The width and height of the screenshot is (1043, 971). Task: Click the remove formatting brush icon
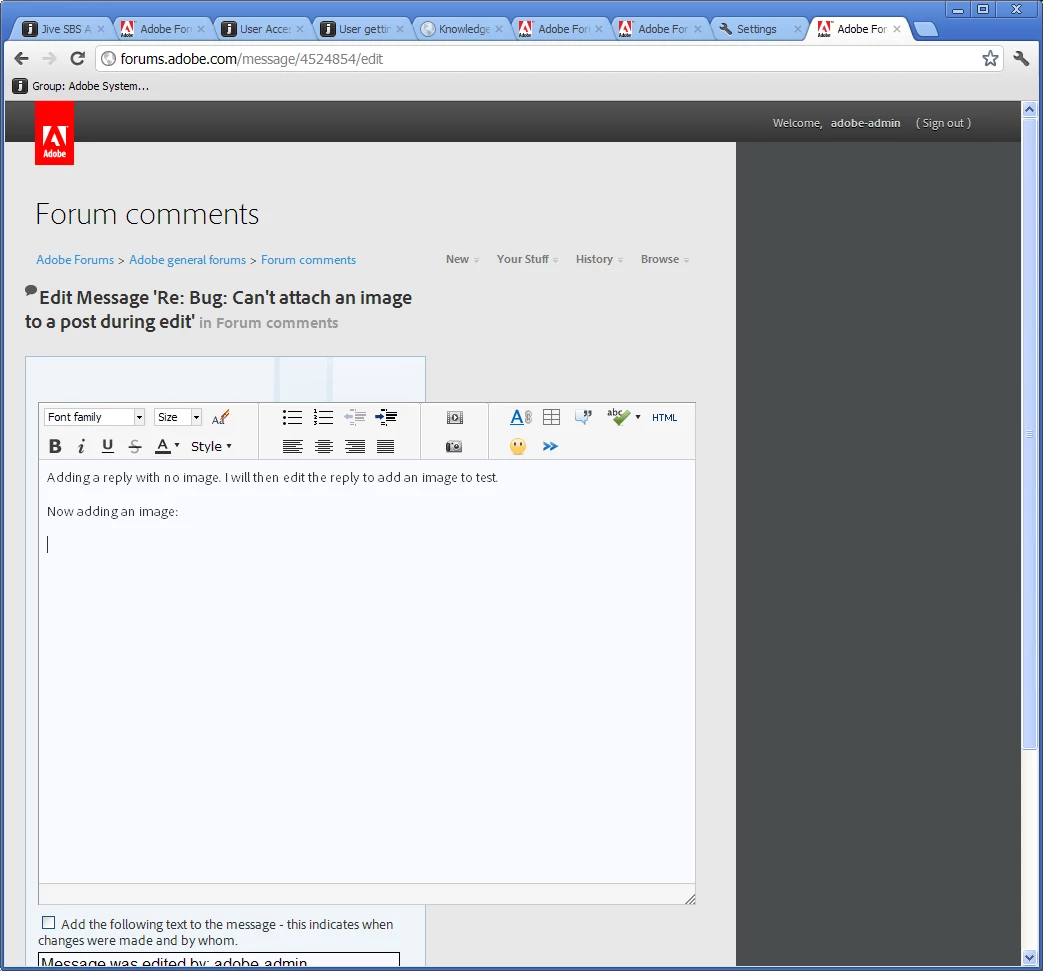click(x=220, y=417)
